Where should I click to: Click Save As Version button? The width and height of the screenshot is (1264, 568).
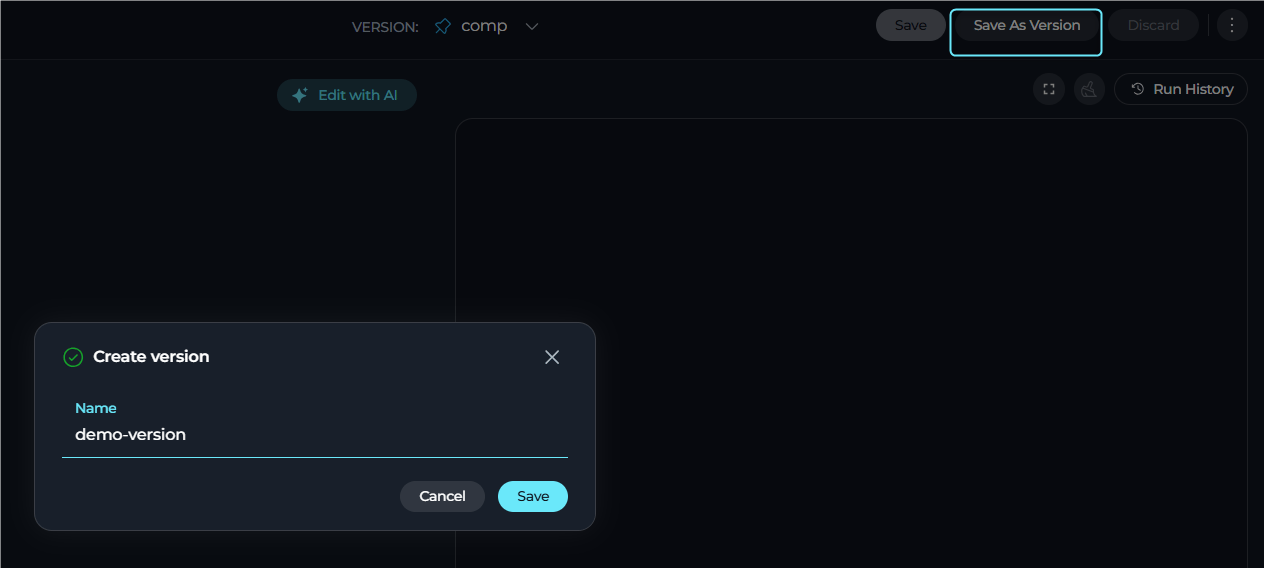1027,25
